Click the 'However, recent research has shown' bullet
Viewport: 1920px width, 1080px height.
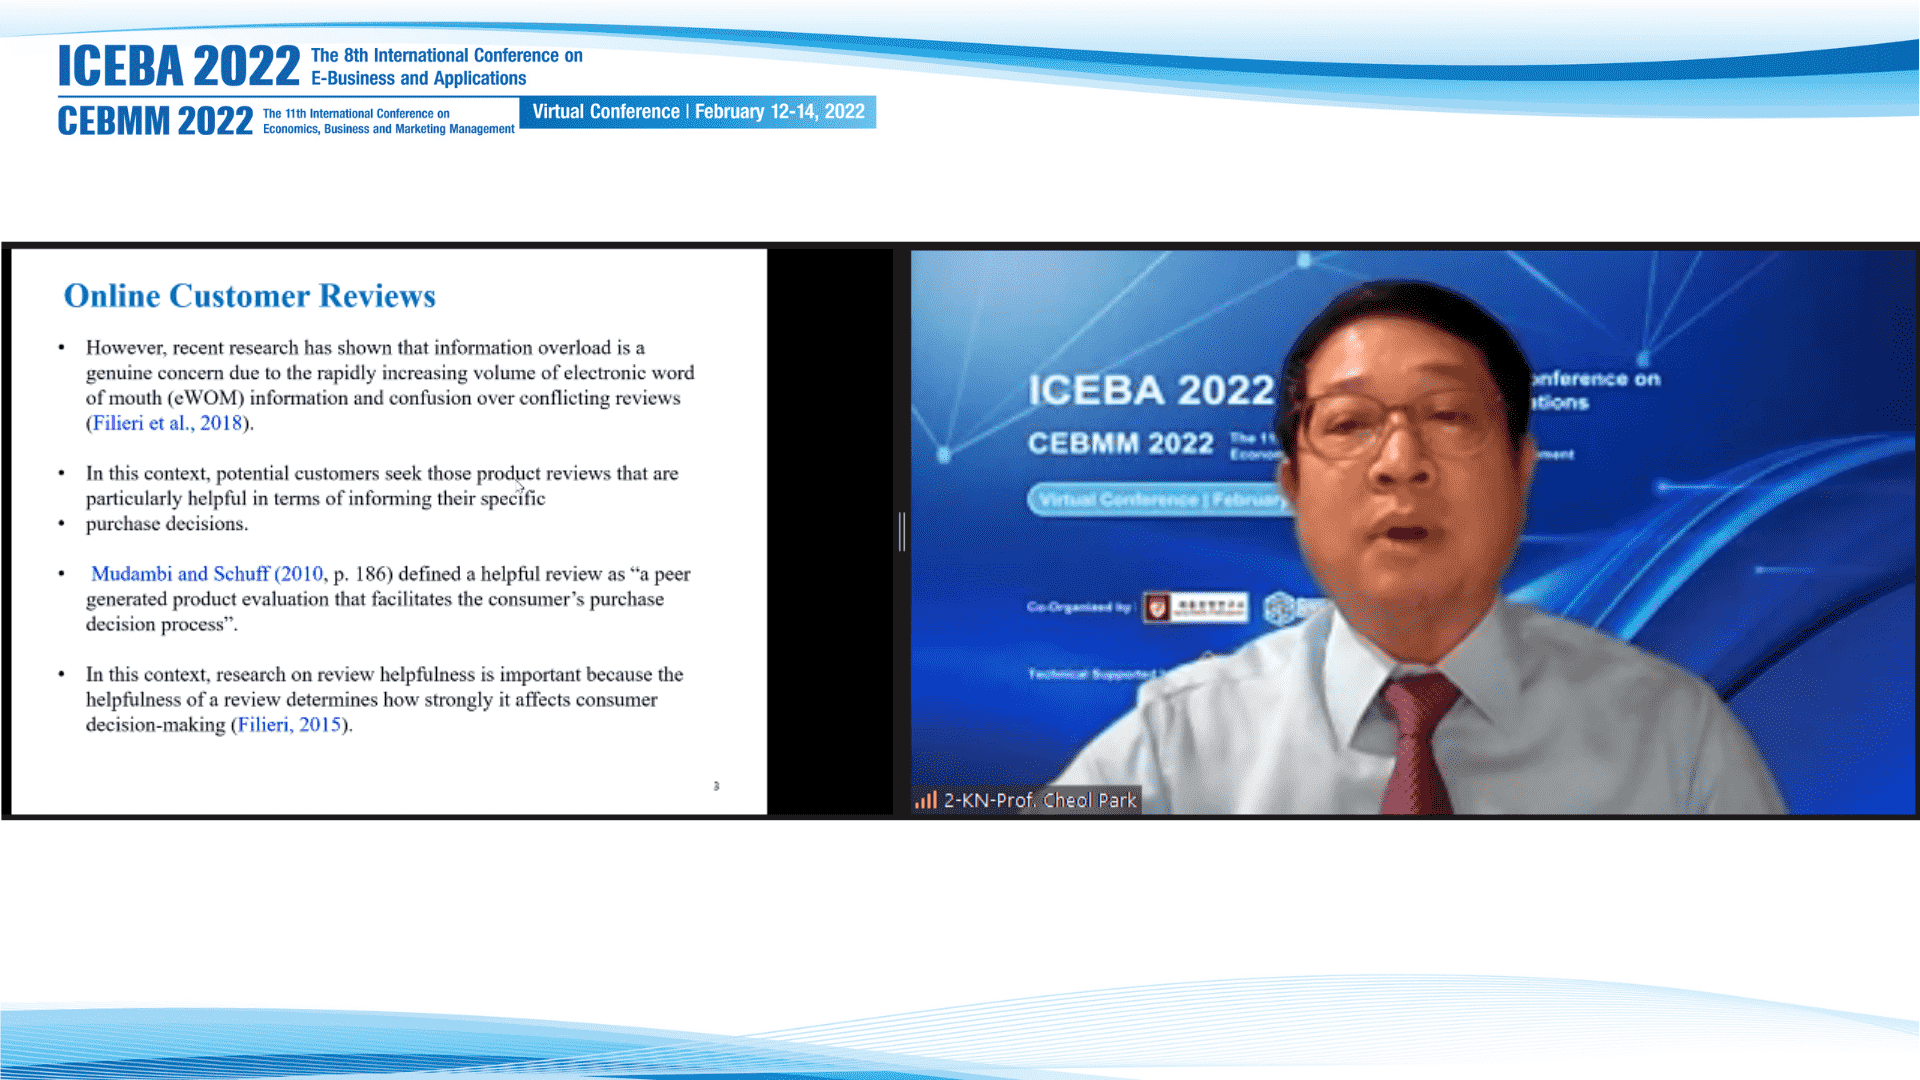tap(390, 385)
